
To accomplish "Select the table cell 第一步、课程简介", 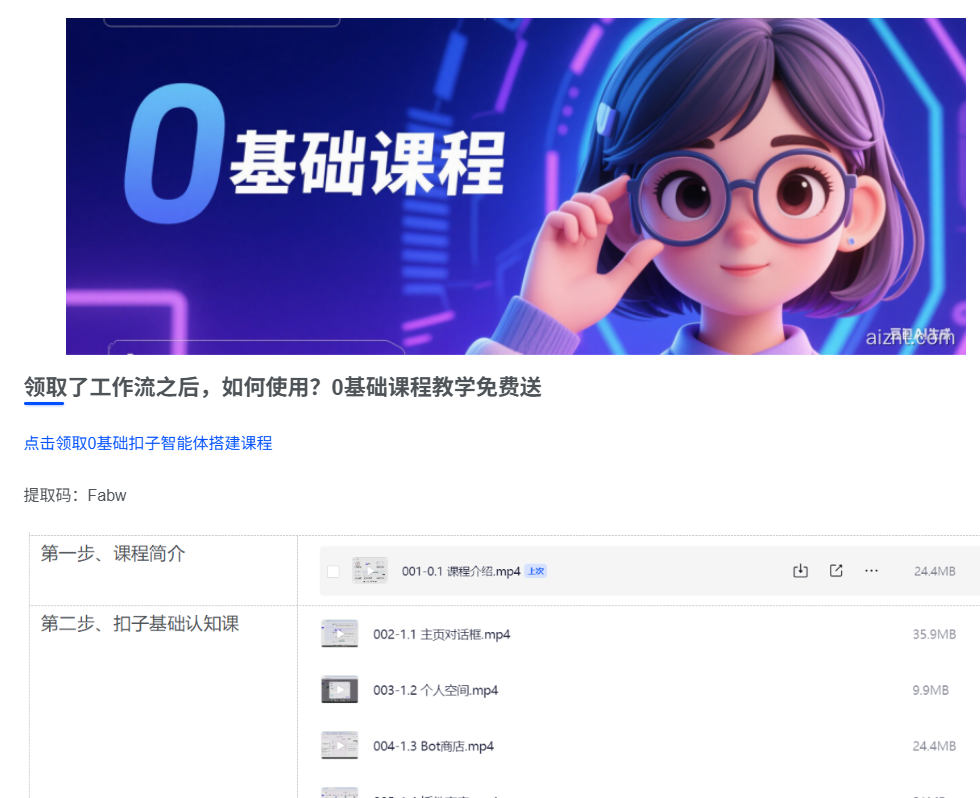I will point(163,570).
